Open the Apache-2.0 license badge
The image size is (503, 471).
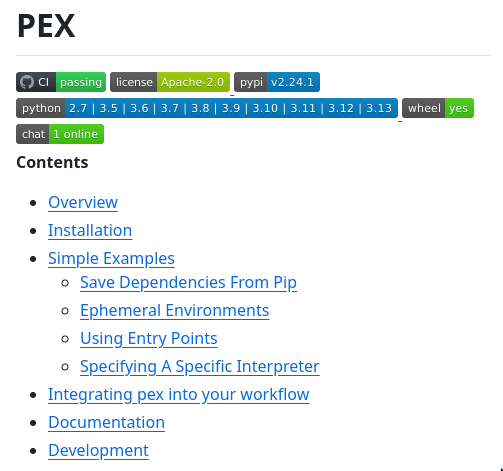coord(170,82)
